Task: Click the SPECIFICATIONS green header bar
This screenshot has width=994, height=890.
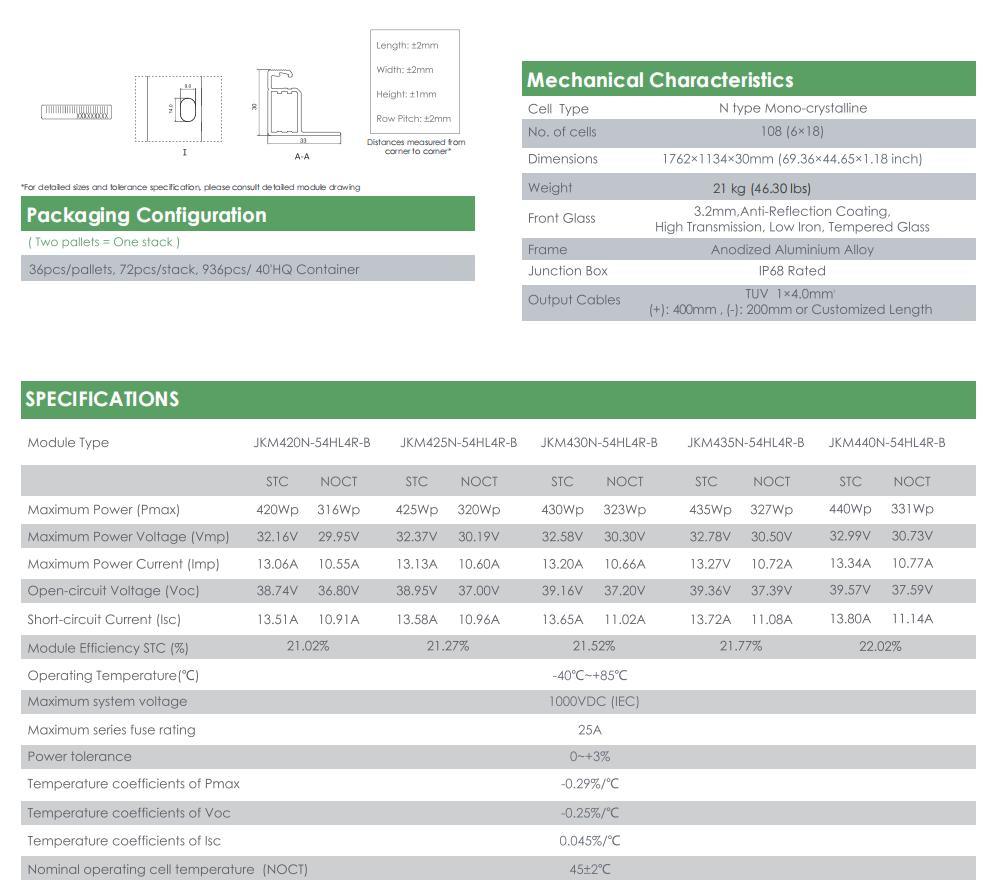Action: [497, 399]
